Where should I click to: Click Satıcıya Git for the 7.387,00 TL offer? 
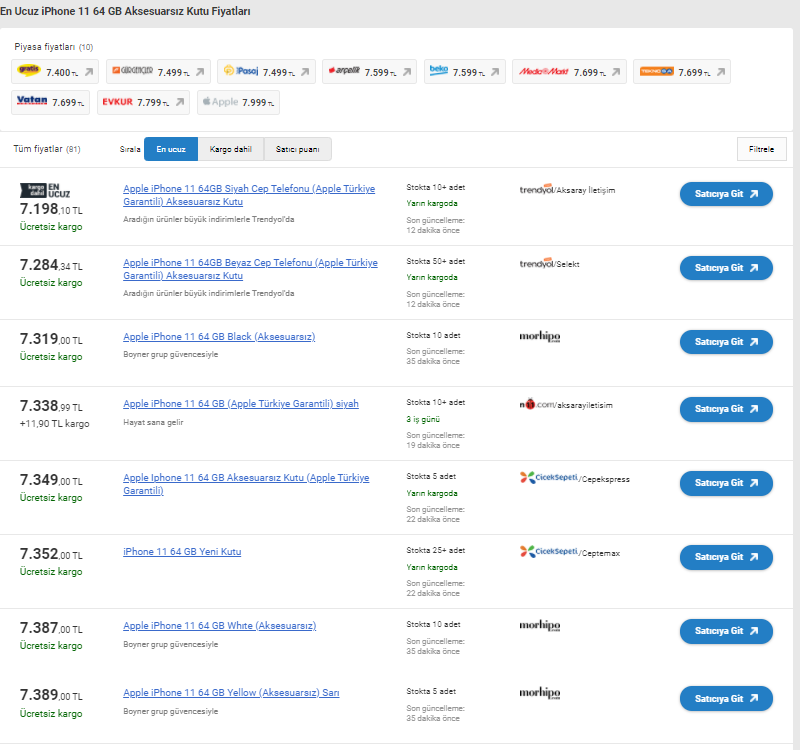pos(726,631)
